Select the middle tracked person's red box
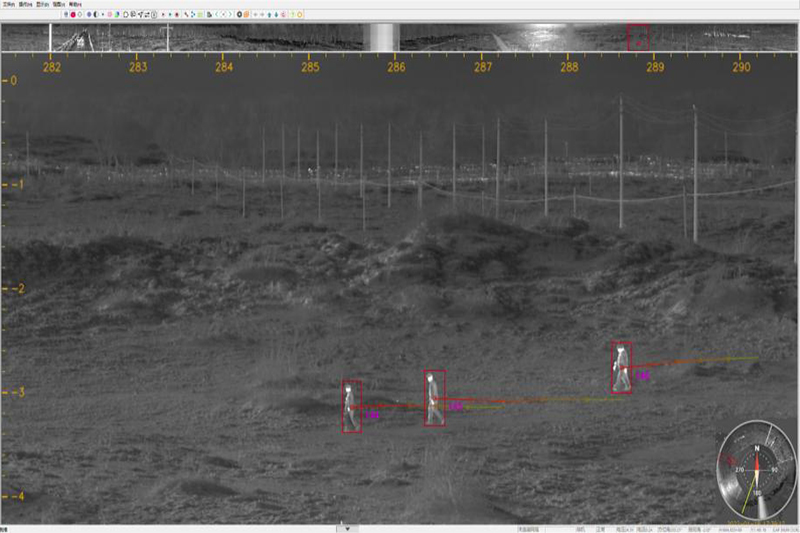 [434, 397]
